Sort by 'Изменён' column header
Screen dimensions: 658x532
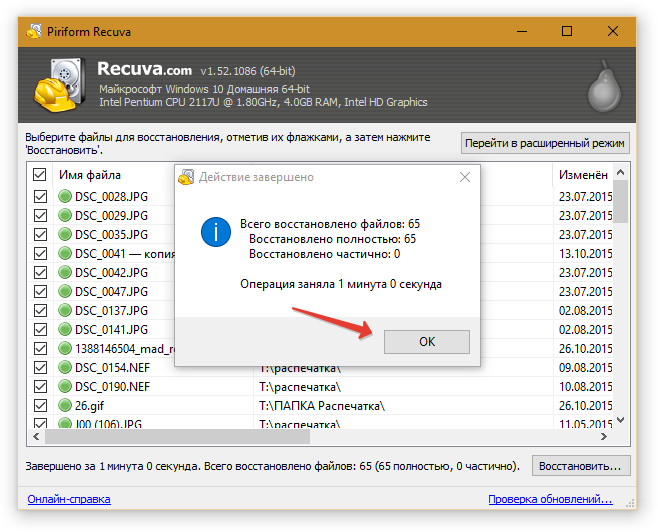pos(583,175)
